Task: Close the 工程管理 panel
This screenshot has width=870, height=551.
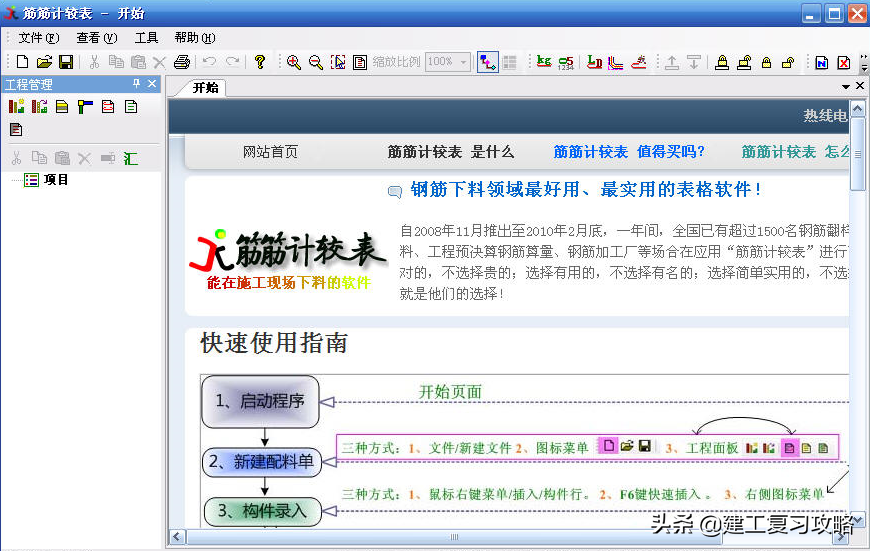Action: click(x=152, y=84)
